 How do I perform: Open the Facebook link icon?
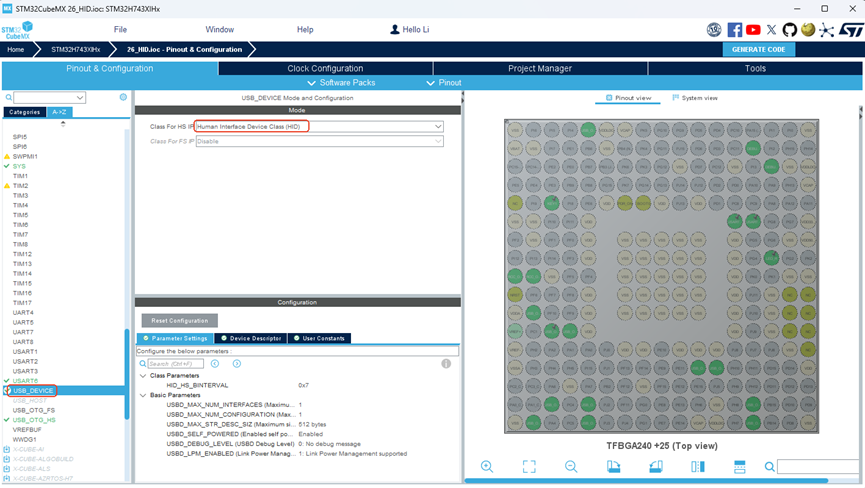point(734,30)
